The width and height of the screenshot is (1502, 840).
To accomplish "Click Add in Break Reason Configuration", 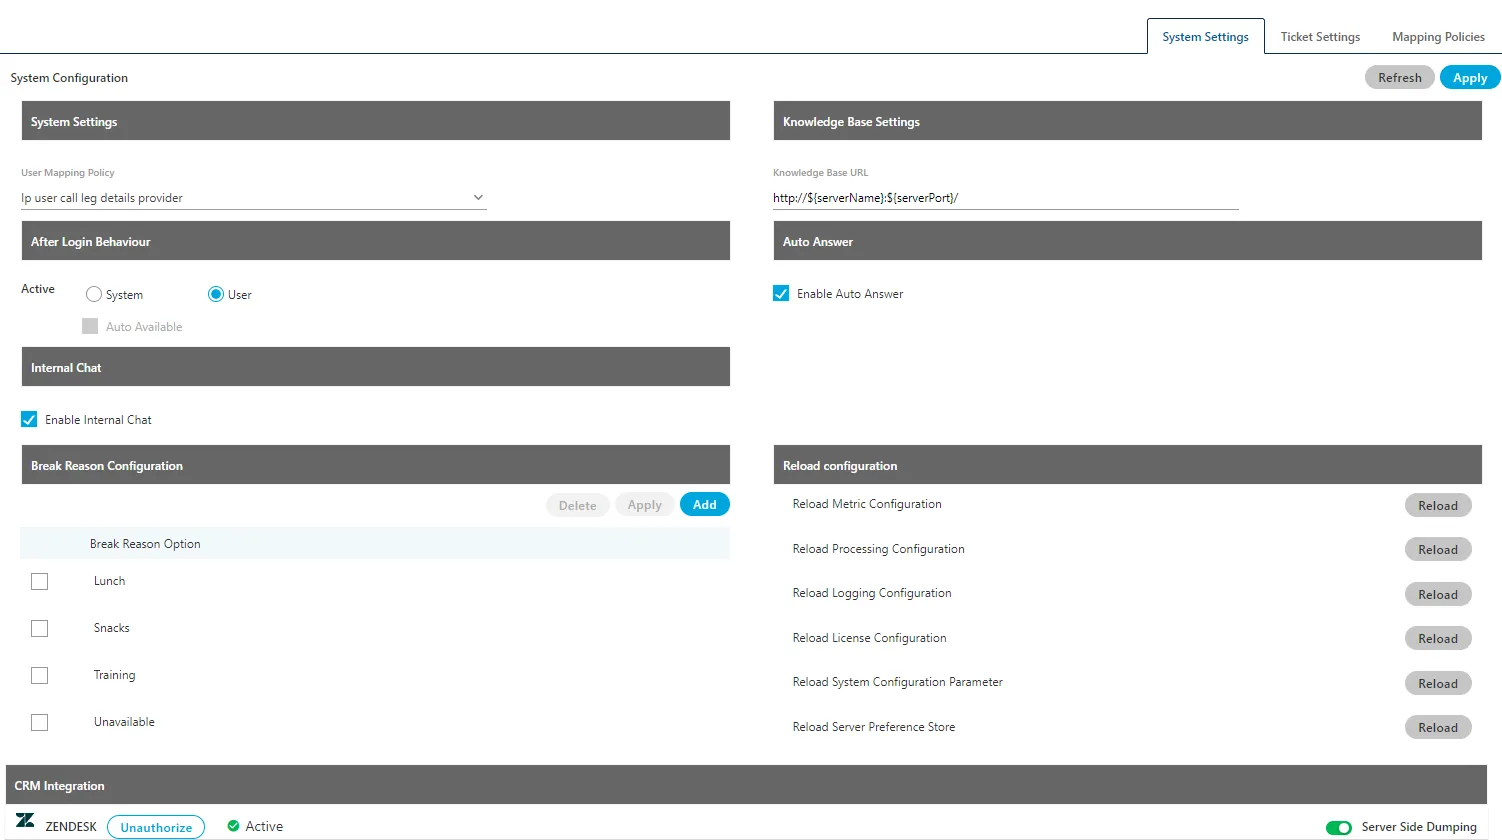I will click(705, 505).
